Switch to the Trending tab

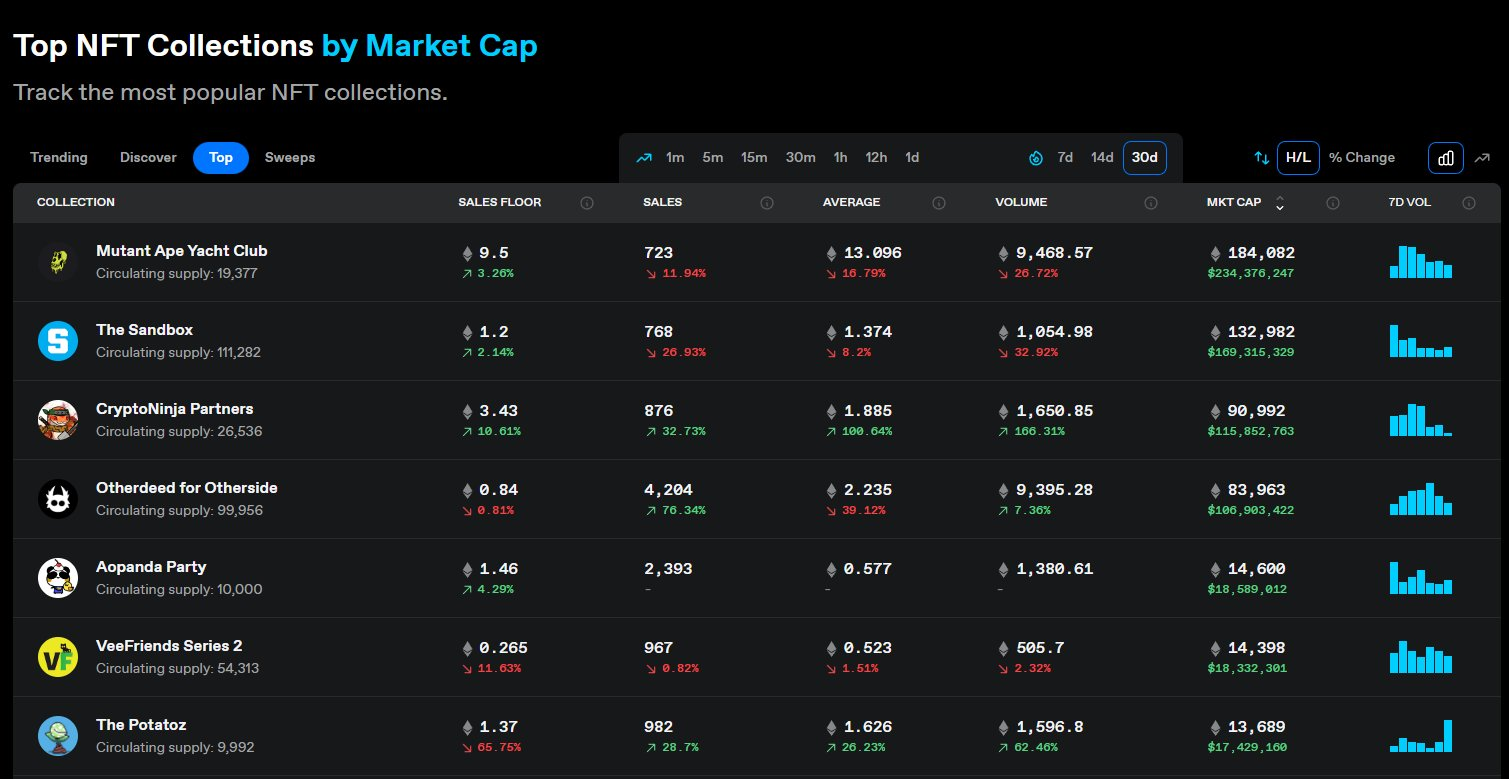tap(59, 158)
